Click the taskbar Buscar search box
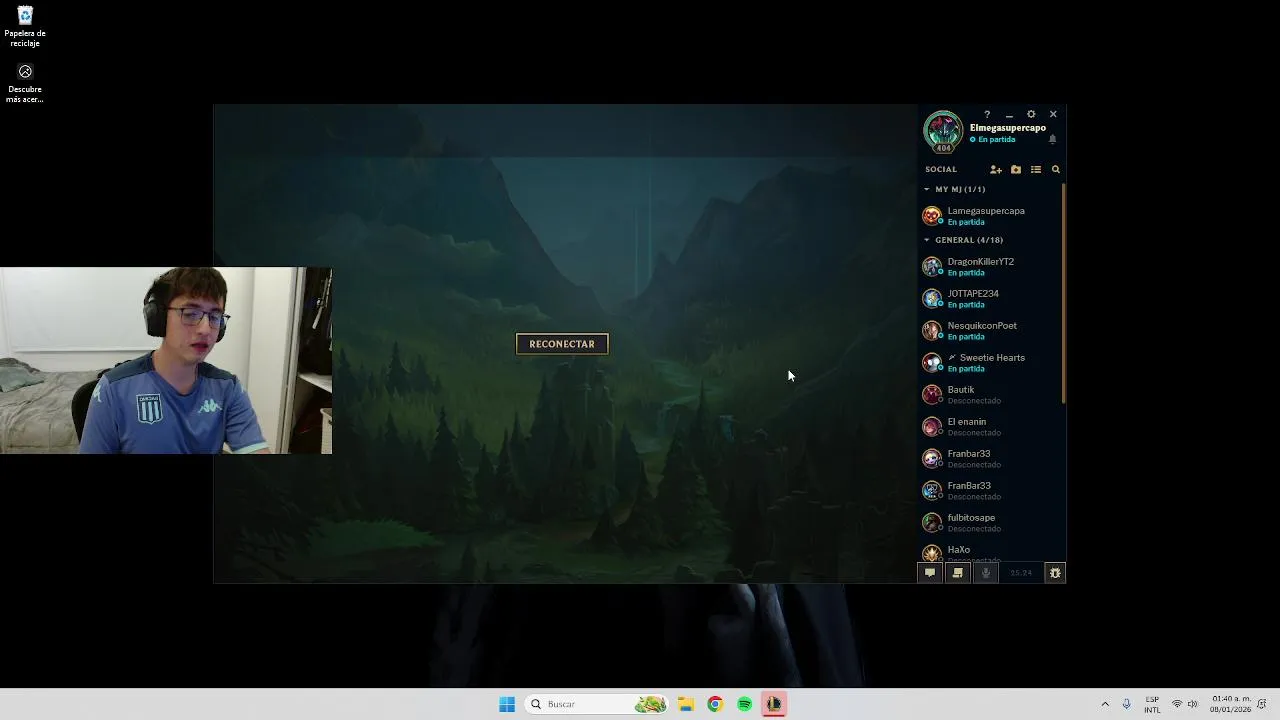Screen dimensions: 1280x720 (x=596, y=704)
